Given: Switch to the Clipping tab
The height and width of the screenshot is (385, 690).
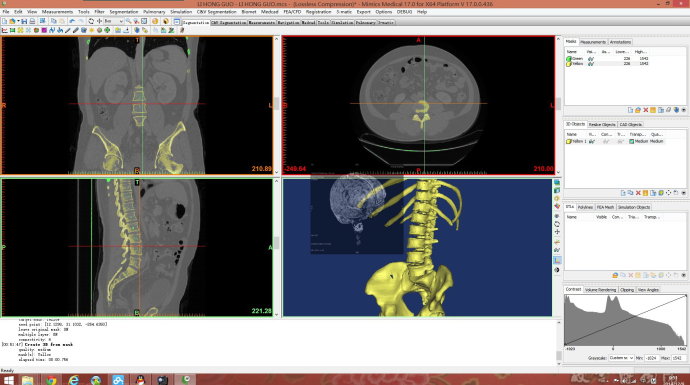Looking at the screenshot, I should click(x=627, y=290).
